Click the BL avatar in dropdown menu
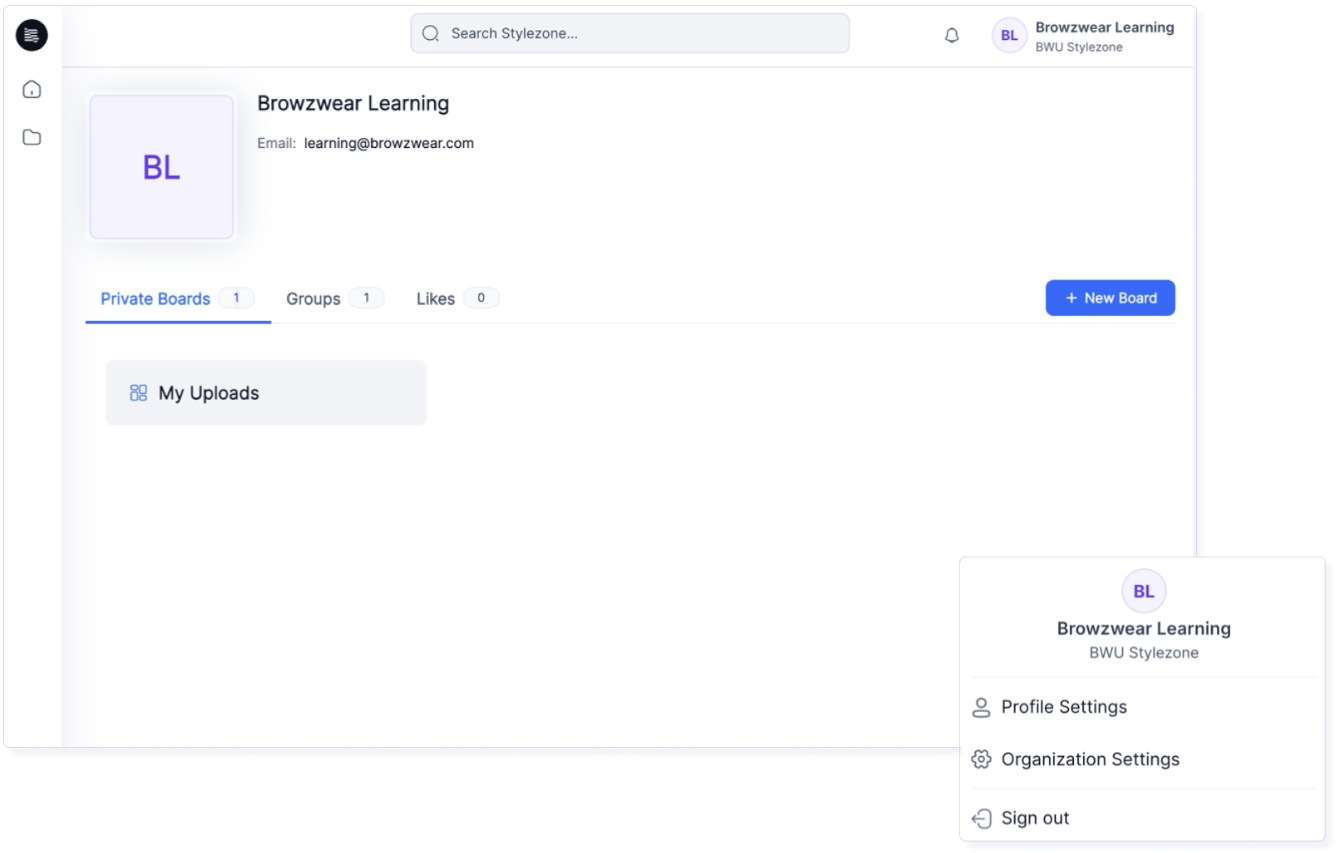Image resolution: width=1343 pixels, height=853 pixels. 1143,591
